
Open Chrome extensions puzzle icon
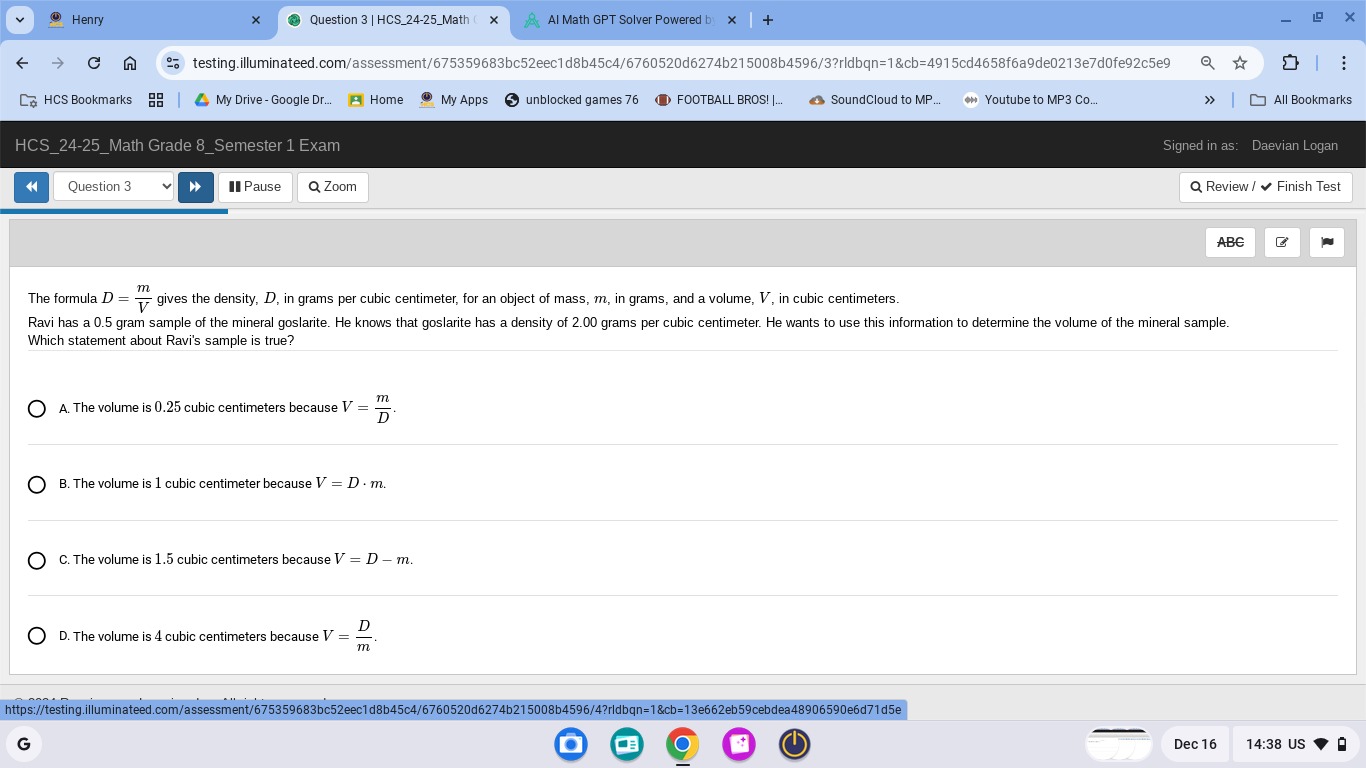click(x=1290, y=63)
